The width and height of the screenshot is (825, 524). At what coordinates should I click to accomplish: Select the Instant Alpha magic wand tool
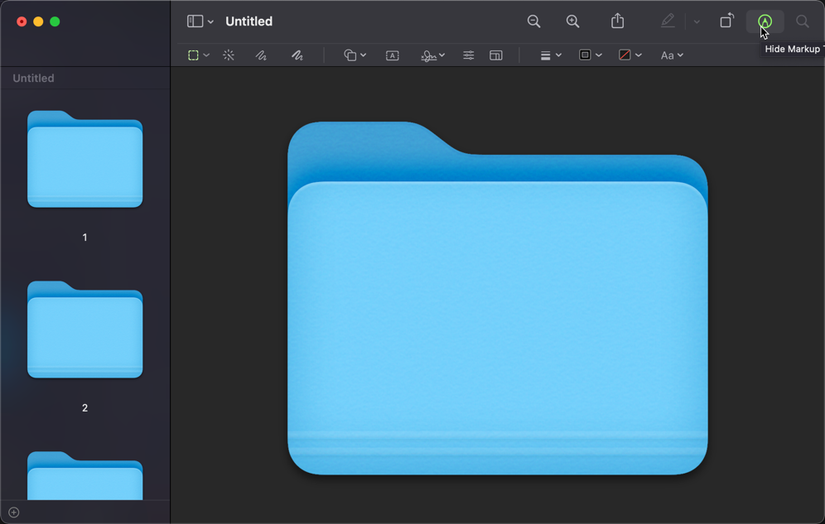(x=229, y=56)
